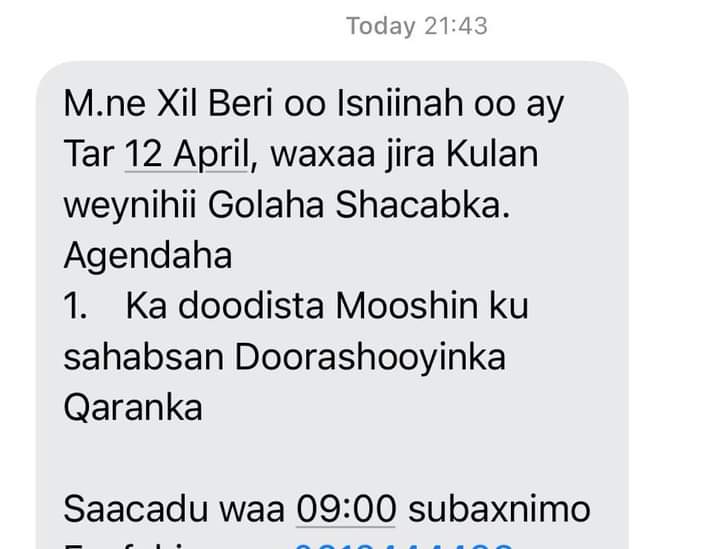The width and height of the screenshot is (720, 549).
Task: Click the word "Mooshin" in agenda item
Action: tap(407, 306)
